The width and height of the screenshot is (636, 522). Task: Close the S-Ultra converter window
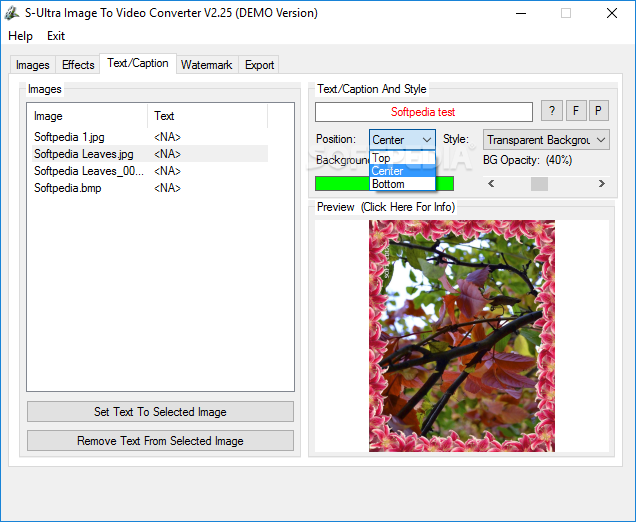pos(612,13)
